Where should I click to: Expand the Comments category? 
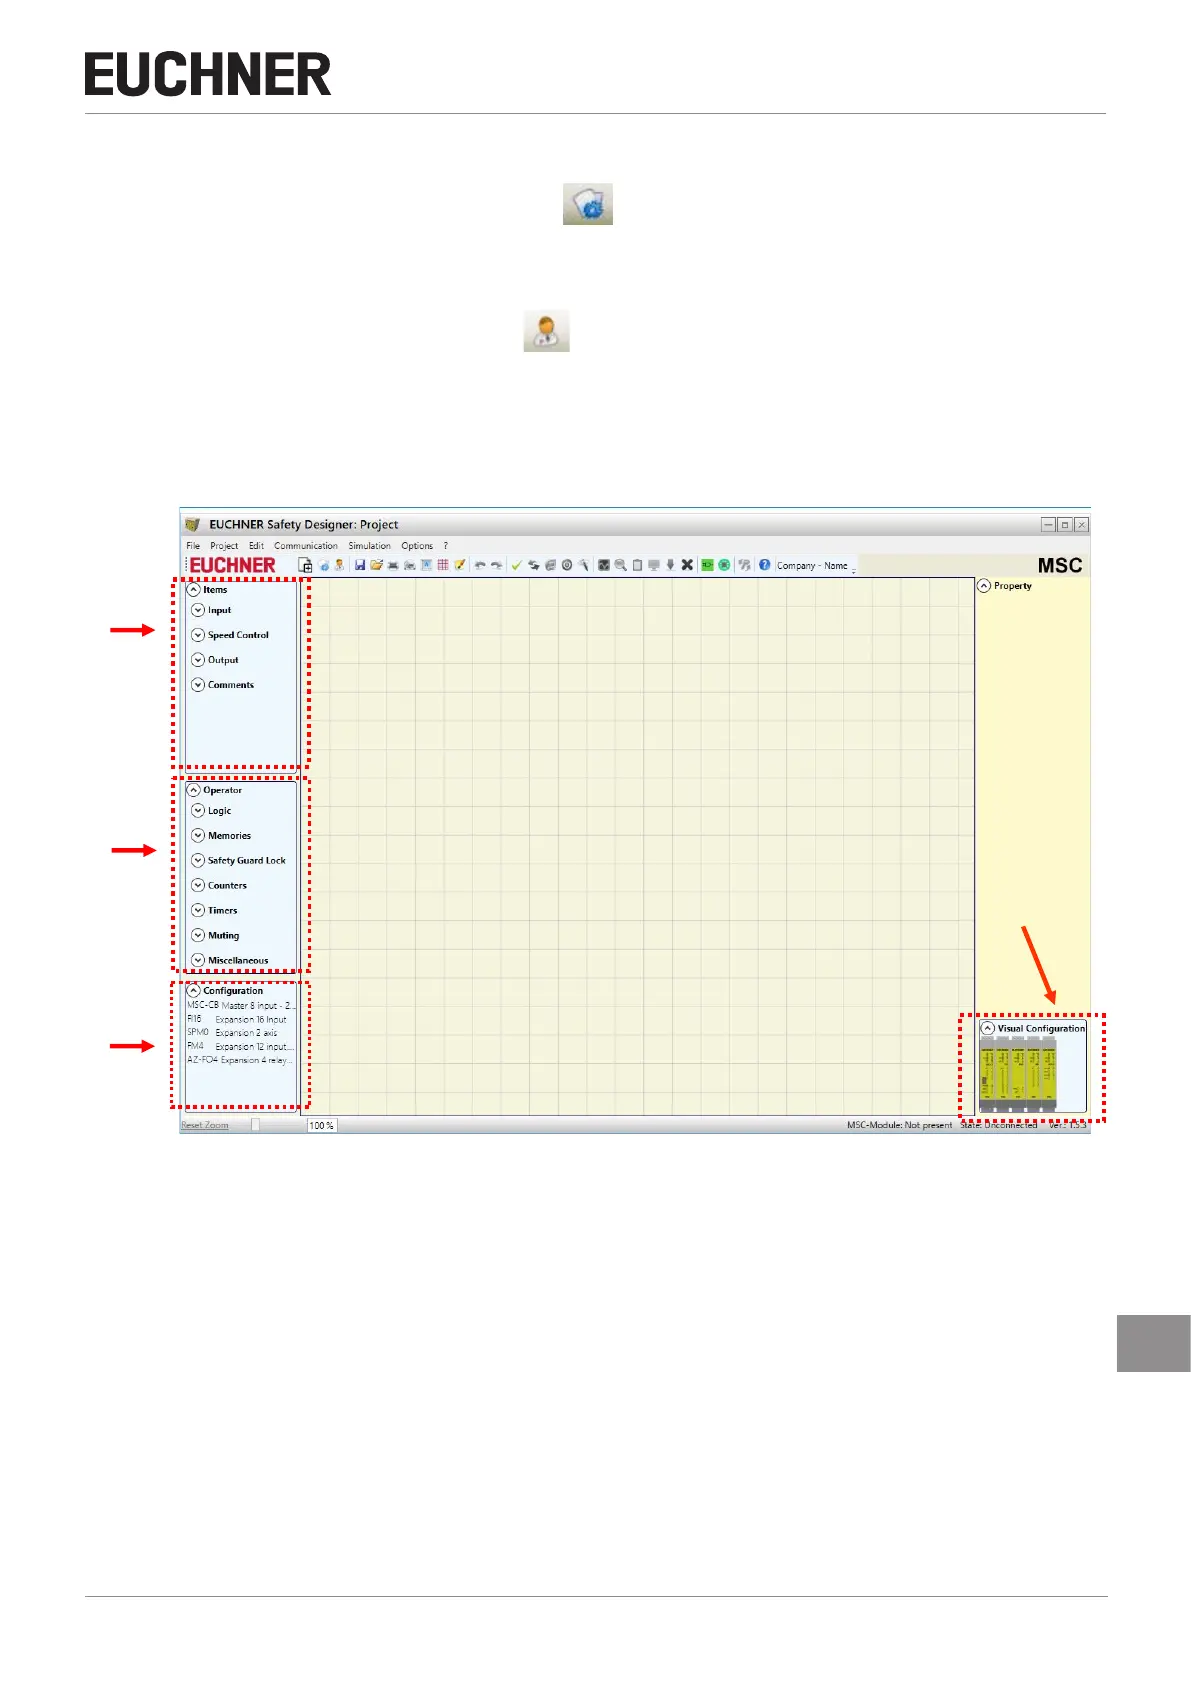198,685
